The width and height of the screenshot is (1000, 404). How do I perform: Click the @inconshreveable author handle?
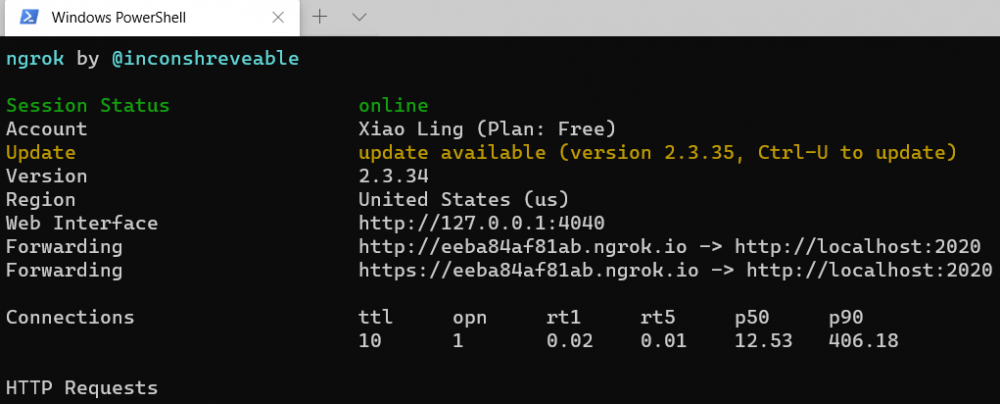pos(204,59)
